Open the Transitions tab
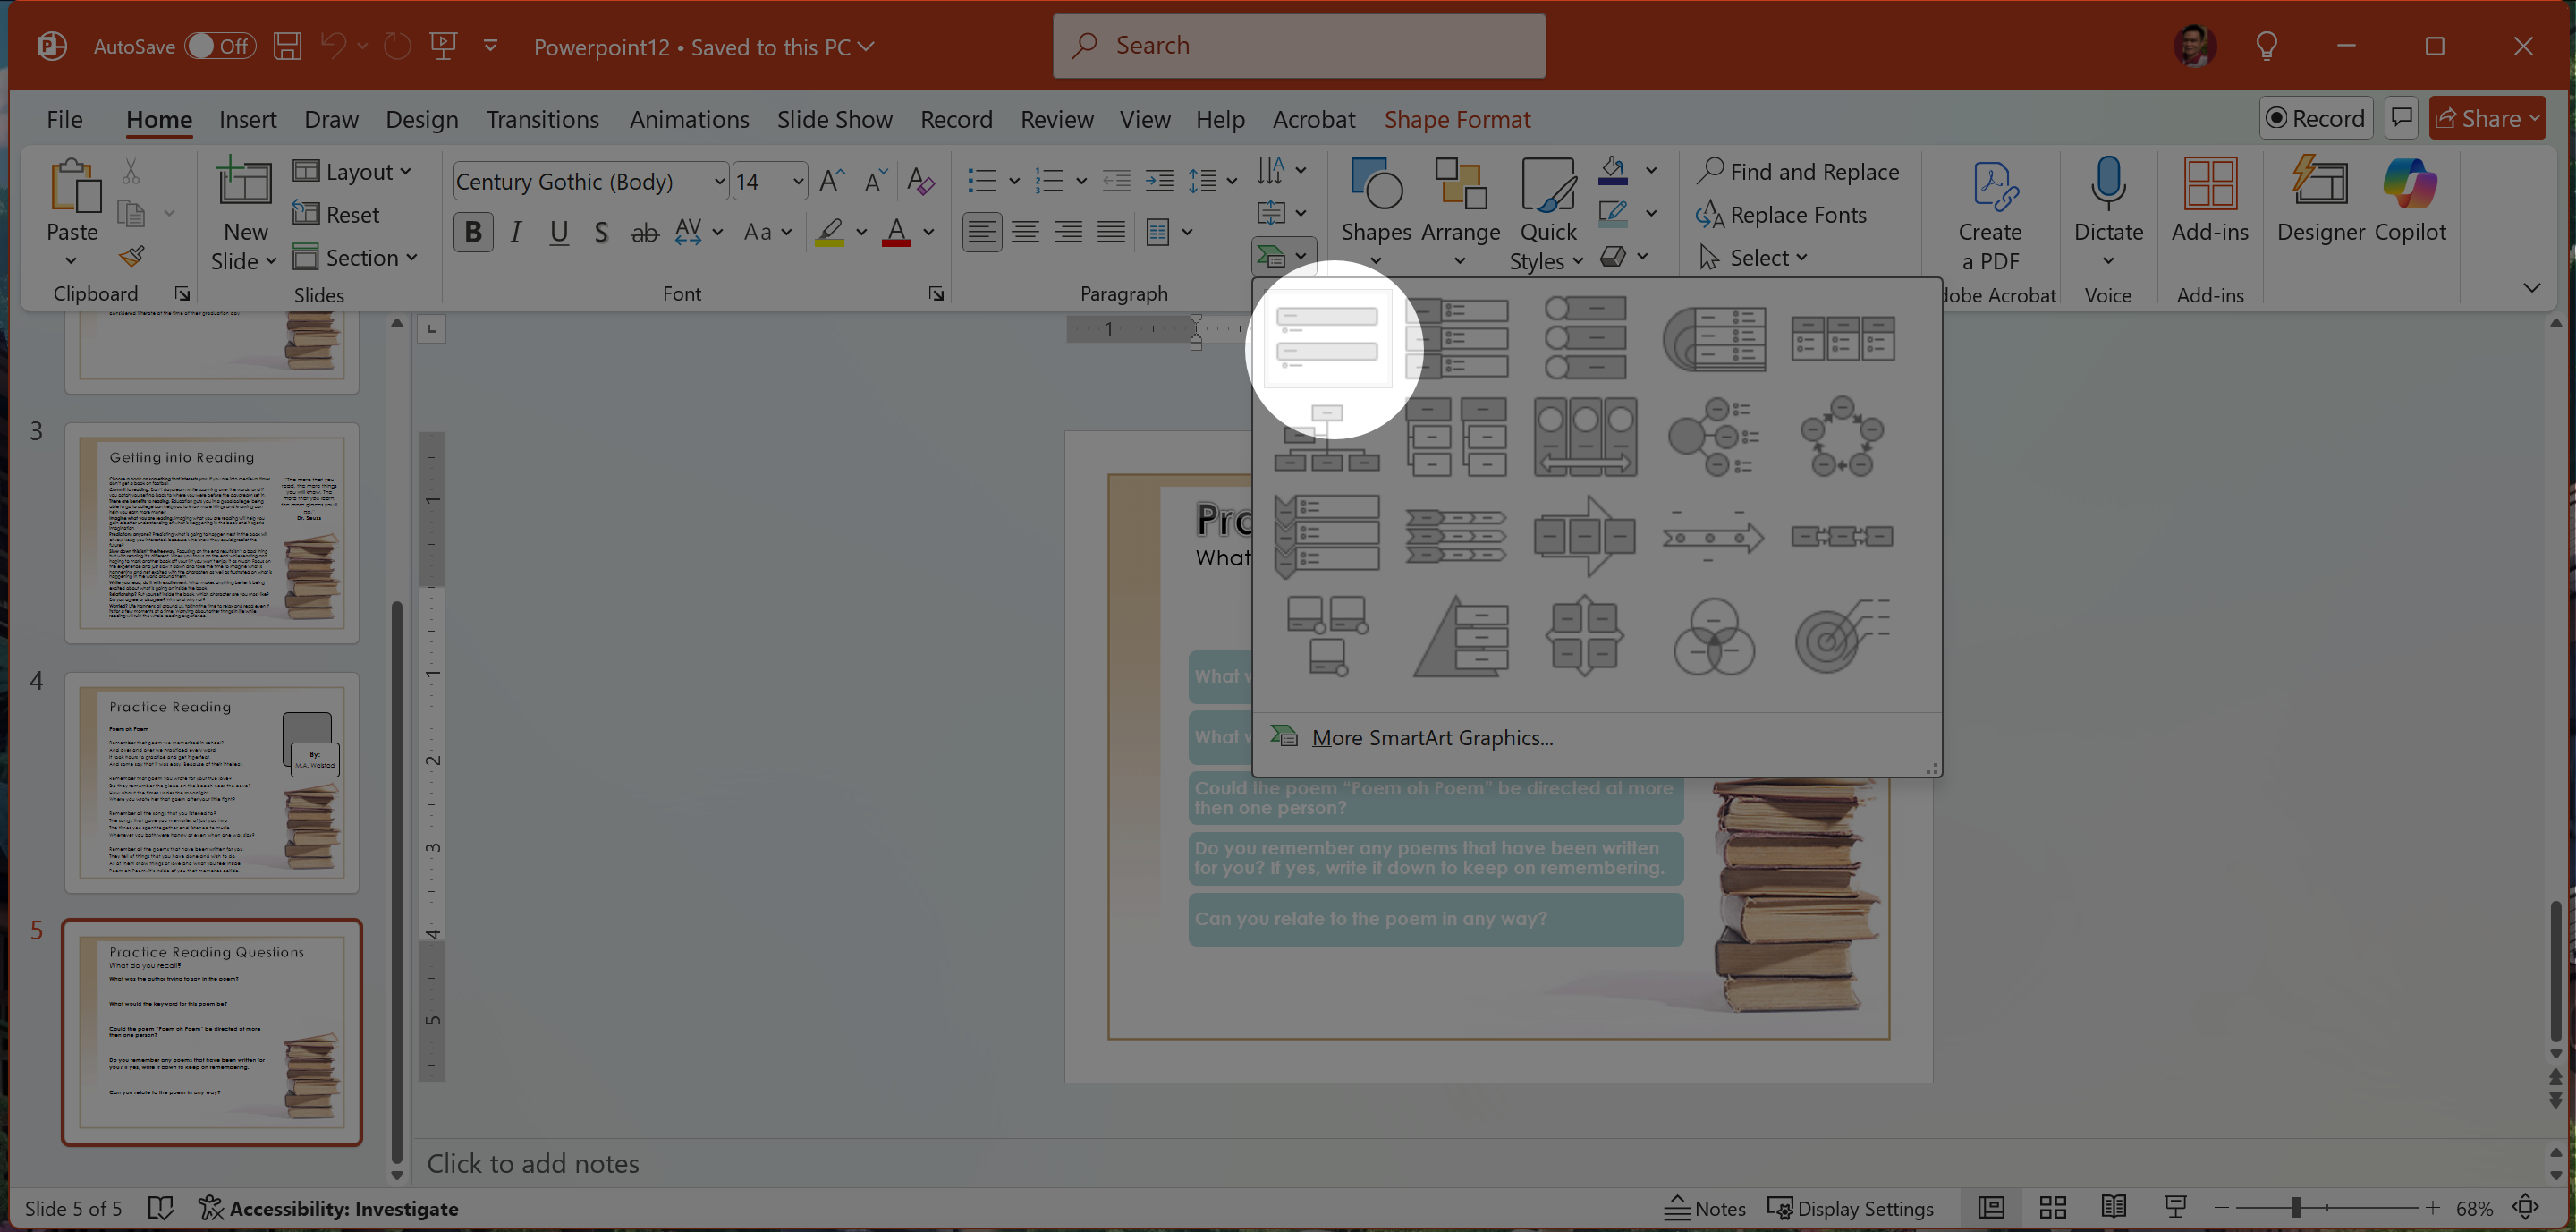 (542, 119)
